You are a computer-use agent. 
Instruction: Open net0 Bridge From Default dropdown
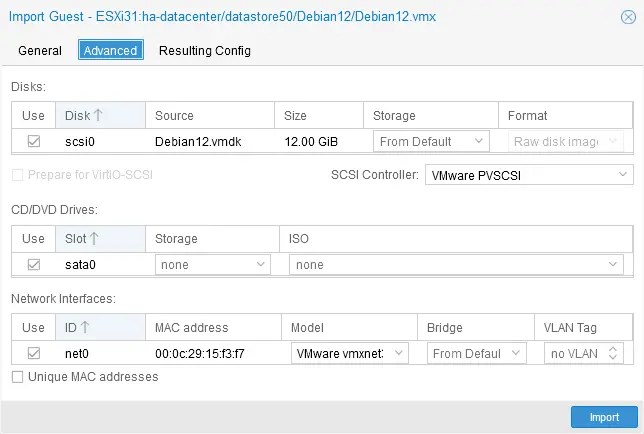(x=476, y=353)
